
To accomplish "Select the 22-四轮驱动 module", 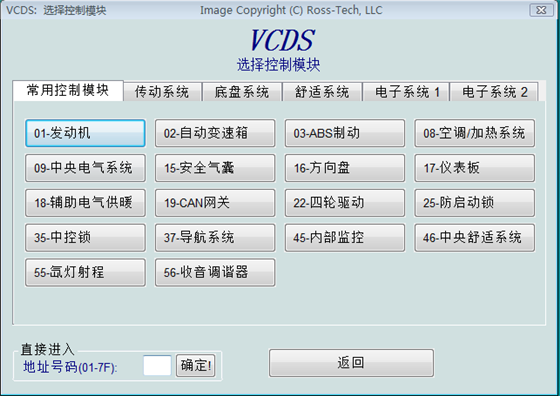I will point(345,203).
